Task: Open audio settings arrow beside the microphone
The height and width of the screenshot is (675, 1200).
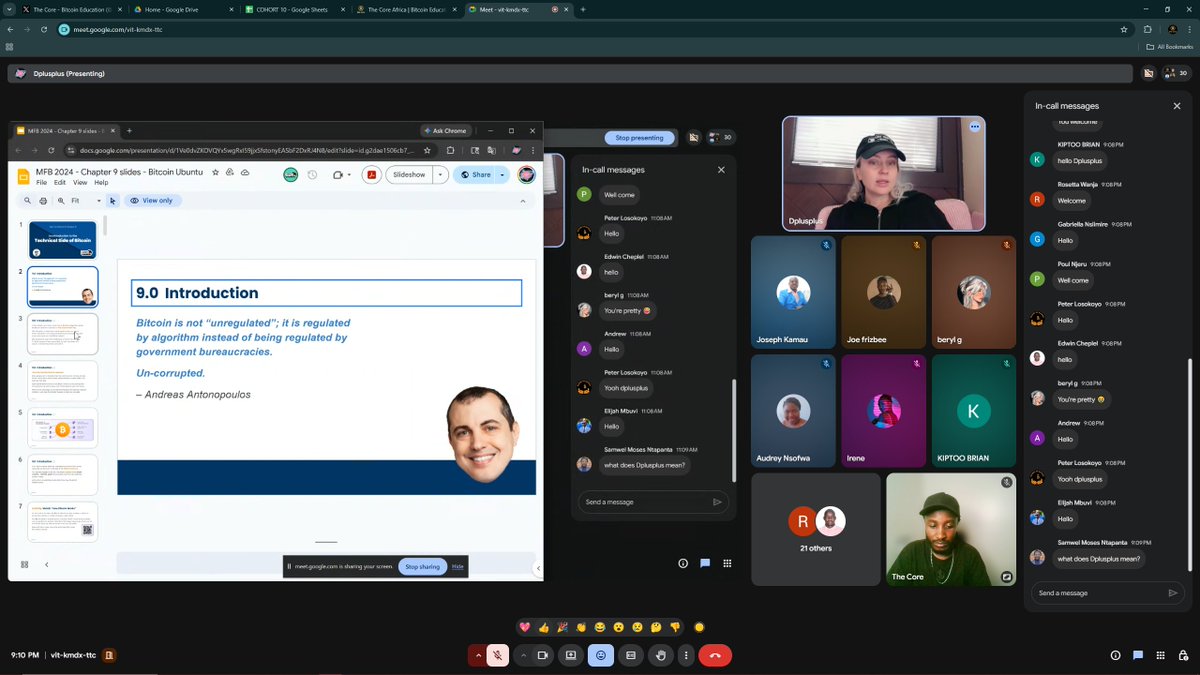Action: tap(478, 655)
